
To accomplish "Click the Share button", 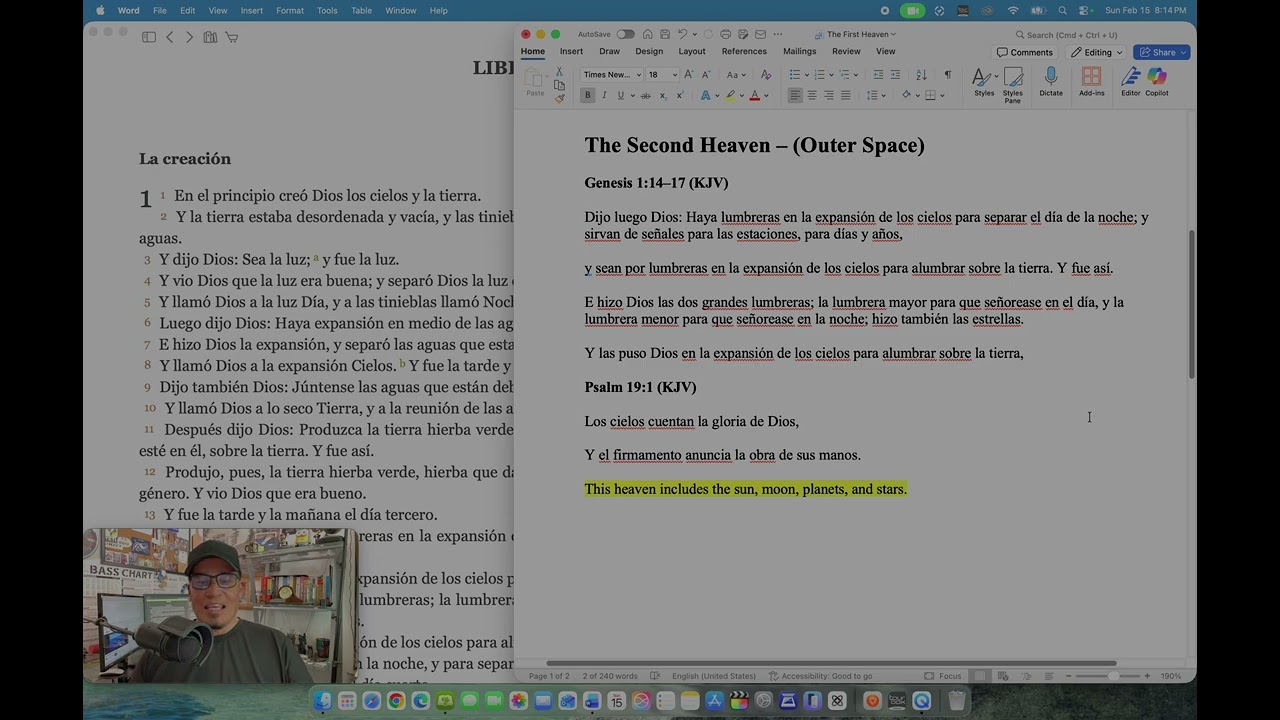I will tap(1161, 52).
